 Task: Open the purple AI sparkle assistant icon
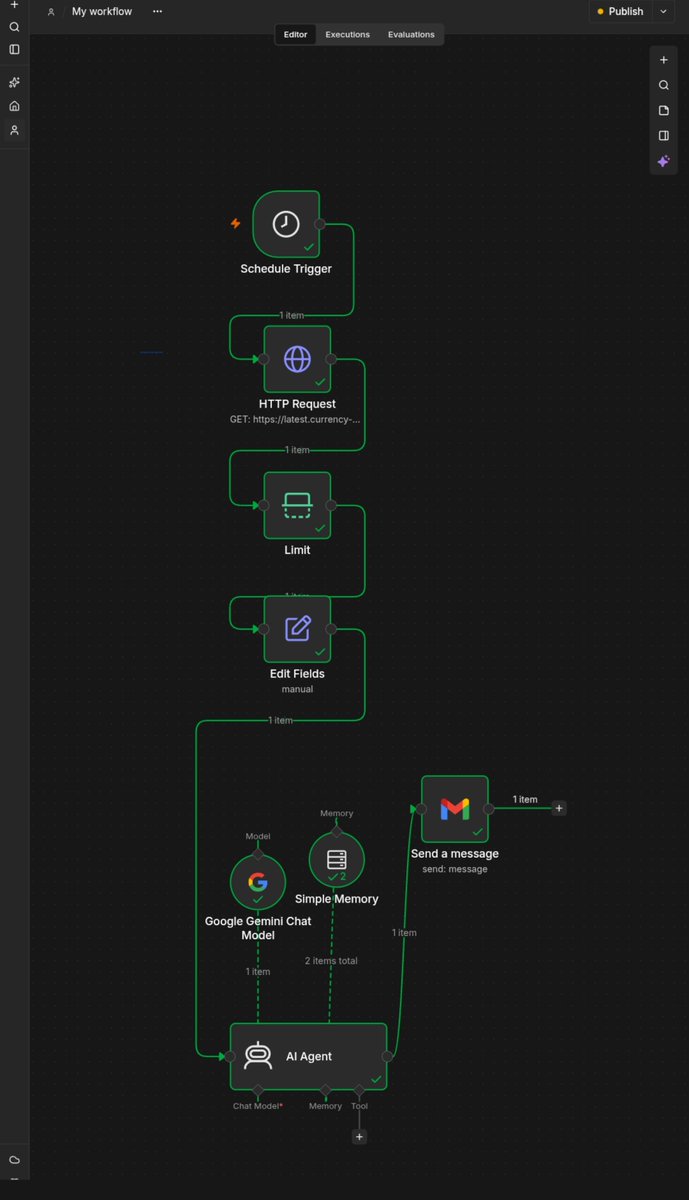click(663, 161)
